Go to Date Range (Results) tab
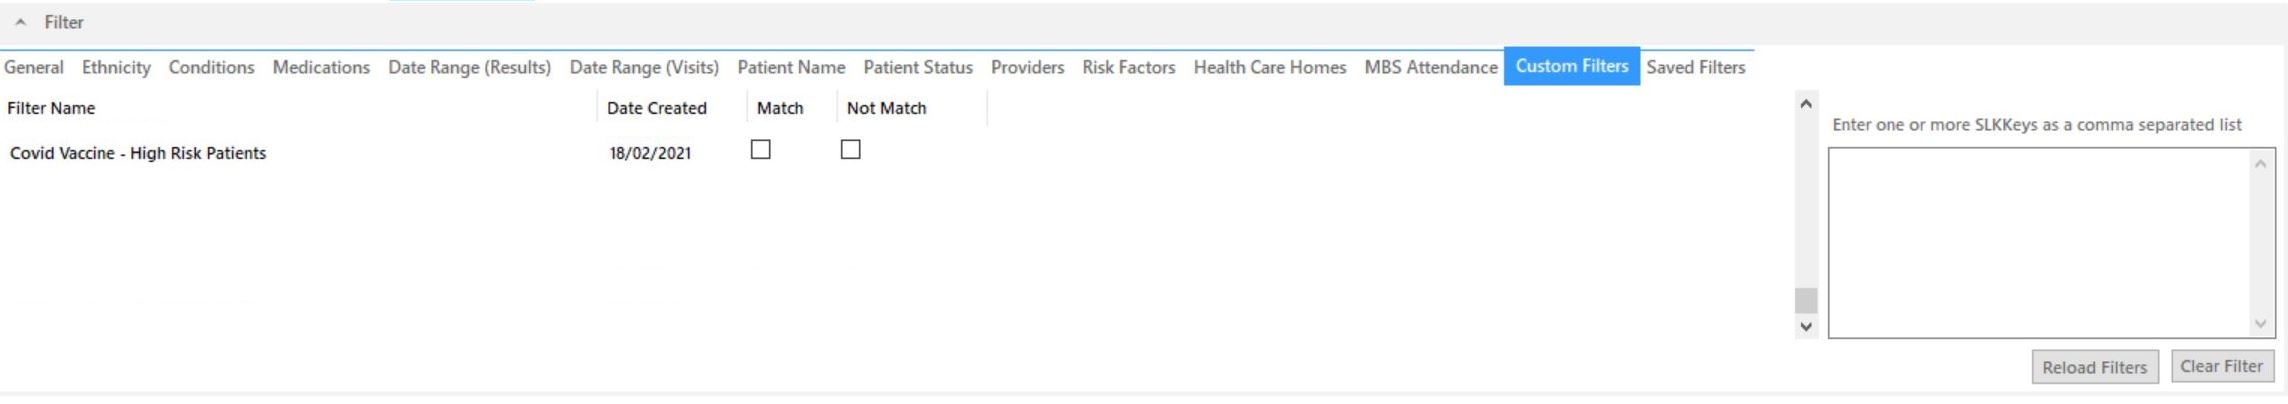Image resolution: width=2288 pixels, height=404 pixels. pos(469,67)
